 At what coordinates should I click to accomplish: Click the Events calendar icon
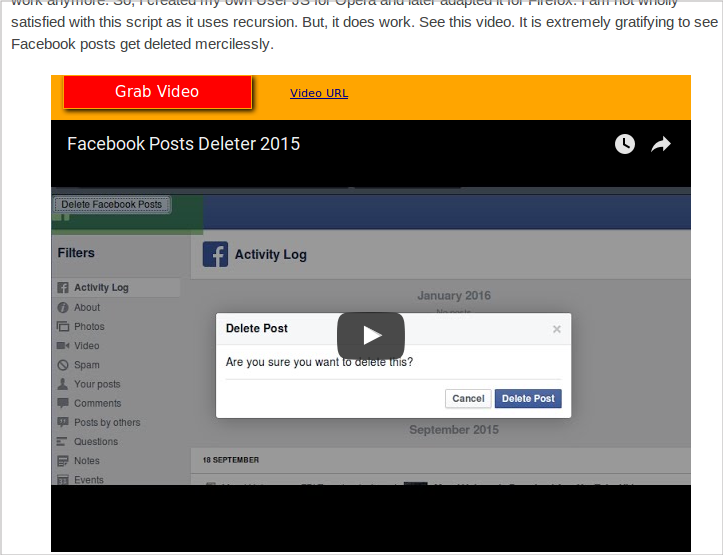coord(63,480)
